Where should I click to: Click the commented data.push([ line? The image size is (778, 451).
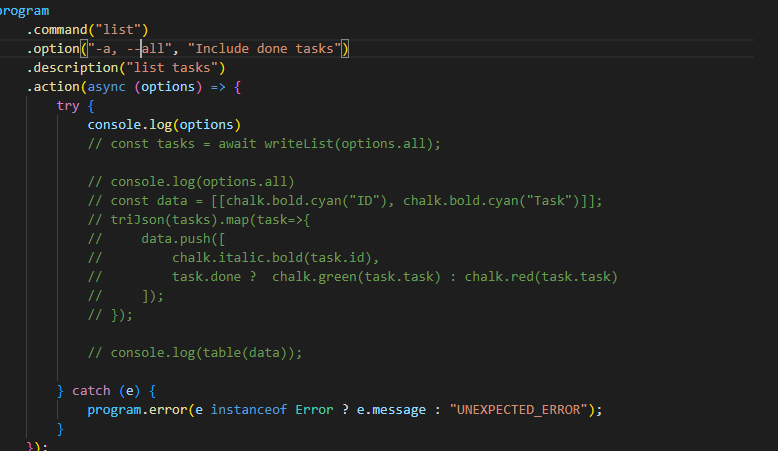point(156,239)
